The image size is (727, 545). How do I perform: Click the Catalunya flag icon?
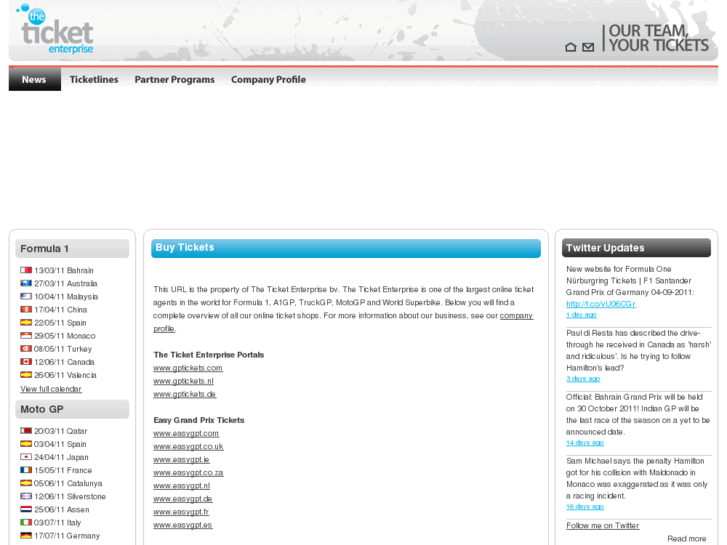pos(26,483)
